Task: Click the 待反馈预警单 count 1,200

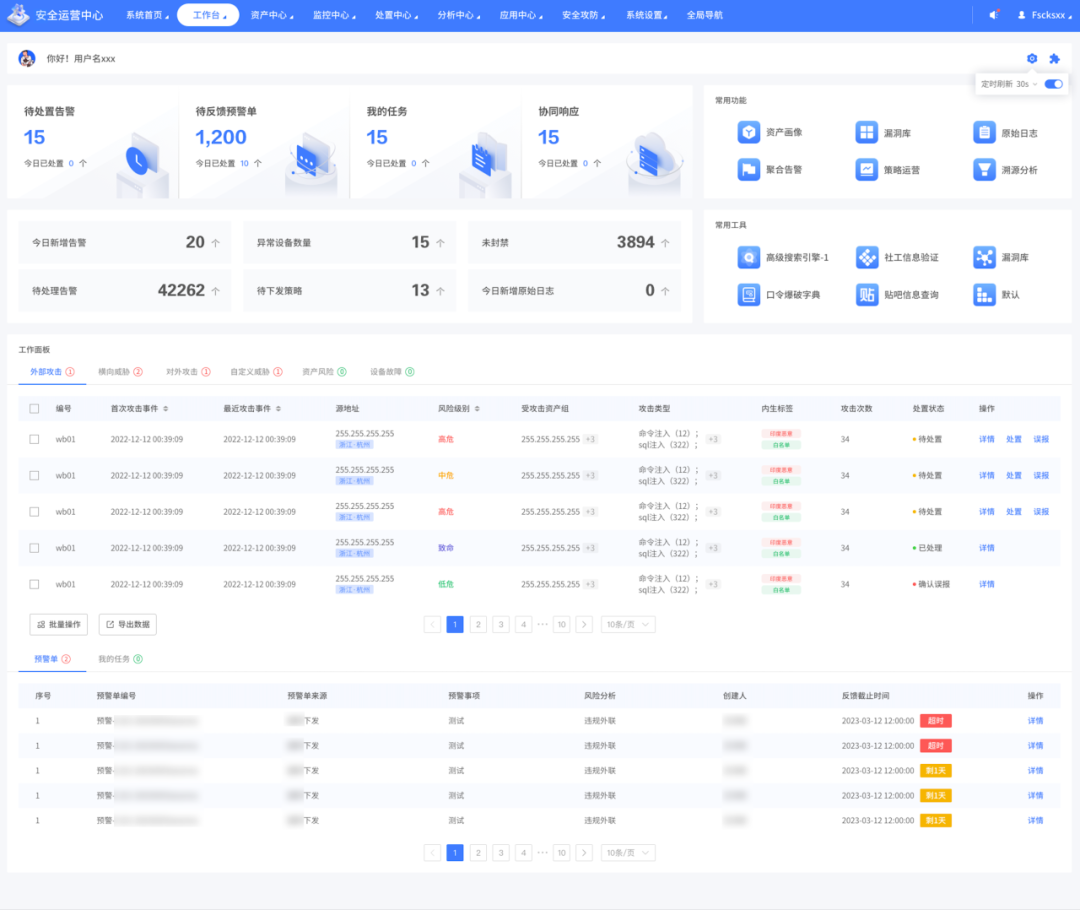Action: click(x=220, y=138)
